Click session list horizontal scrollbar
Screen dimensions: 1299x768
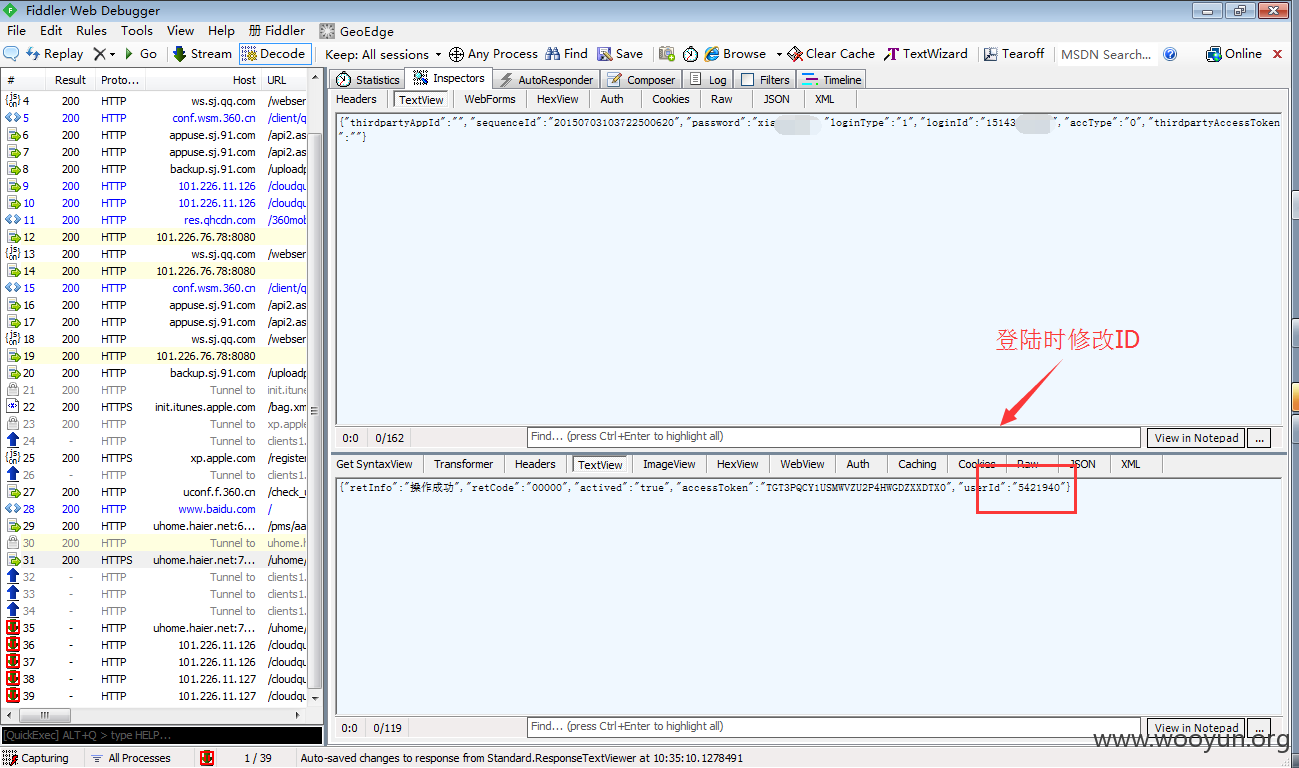click(155, 716)
